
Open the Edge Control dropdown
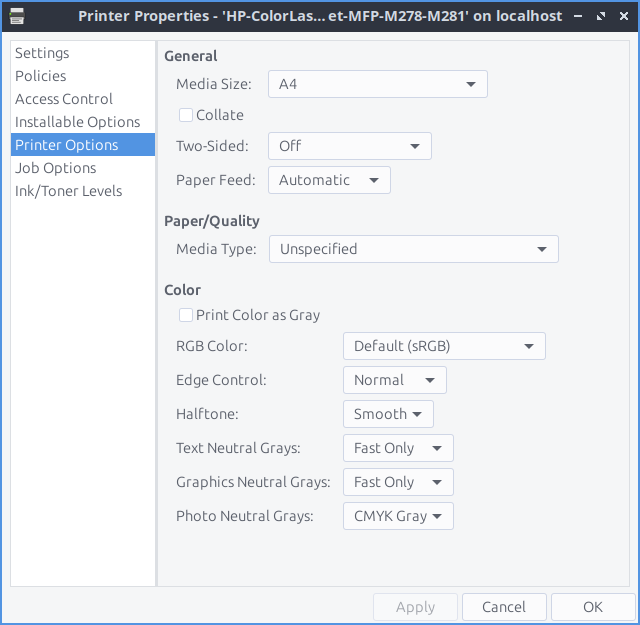pos(393,380)
